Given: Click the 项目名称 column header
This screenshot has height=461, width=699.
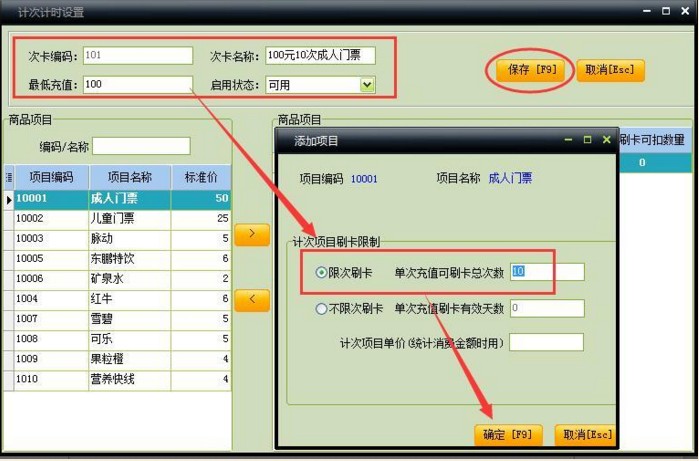Looking at the screenshot, I should pyautogui.click(x=130, y=177).
